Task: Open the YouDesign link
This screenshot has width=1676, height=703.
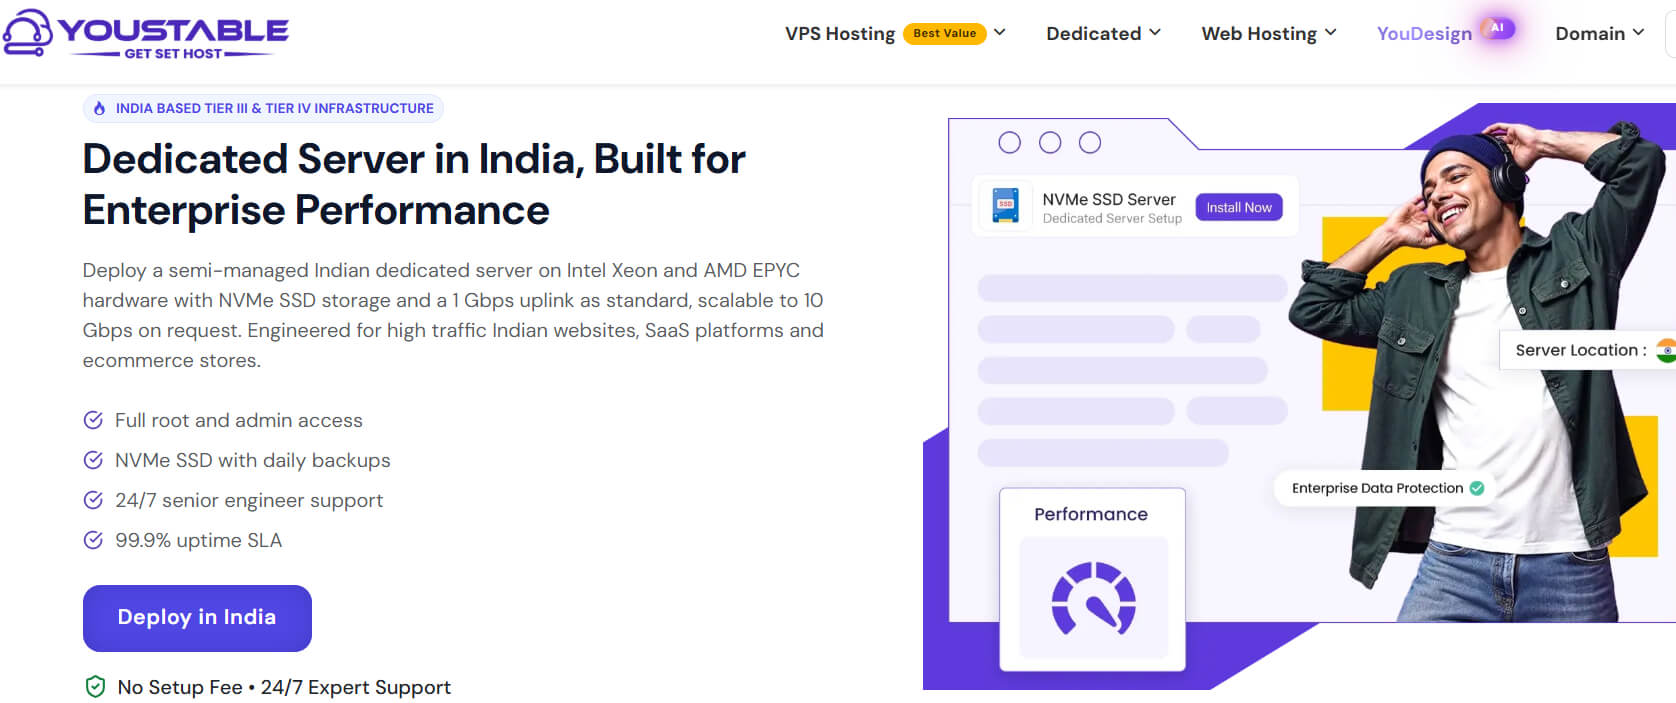Action: (1424, 34)
